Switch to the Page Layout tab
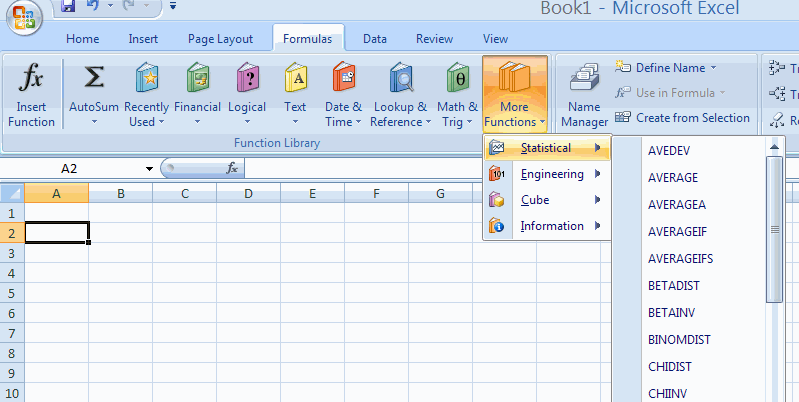Image resolution: width=799 pixels, height=402 pixels. (x=220, y=39)
